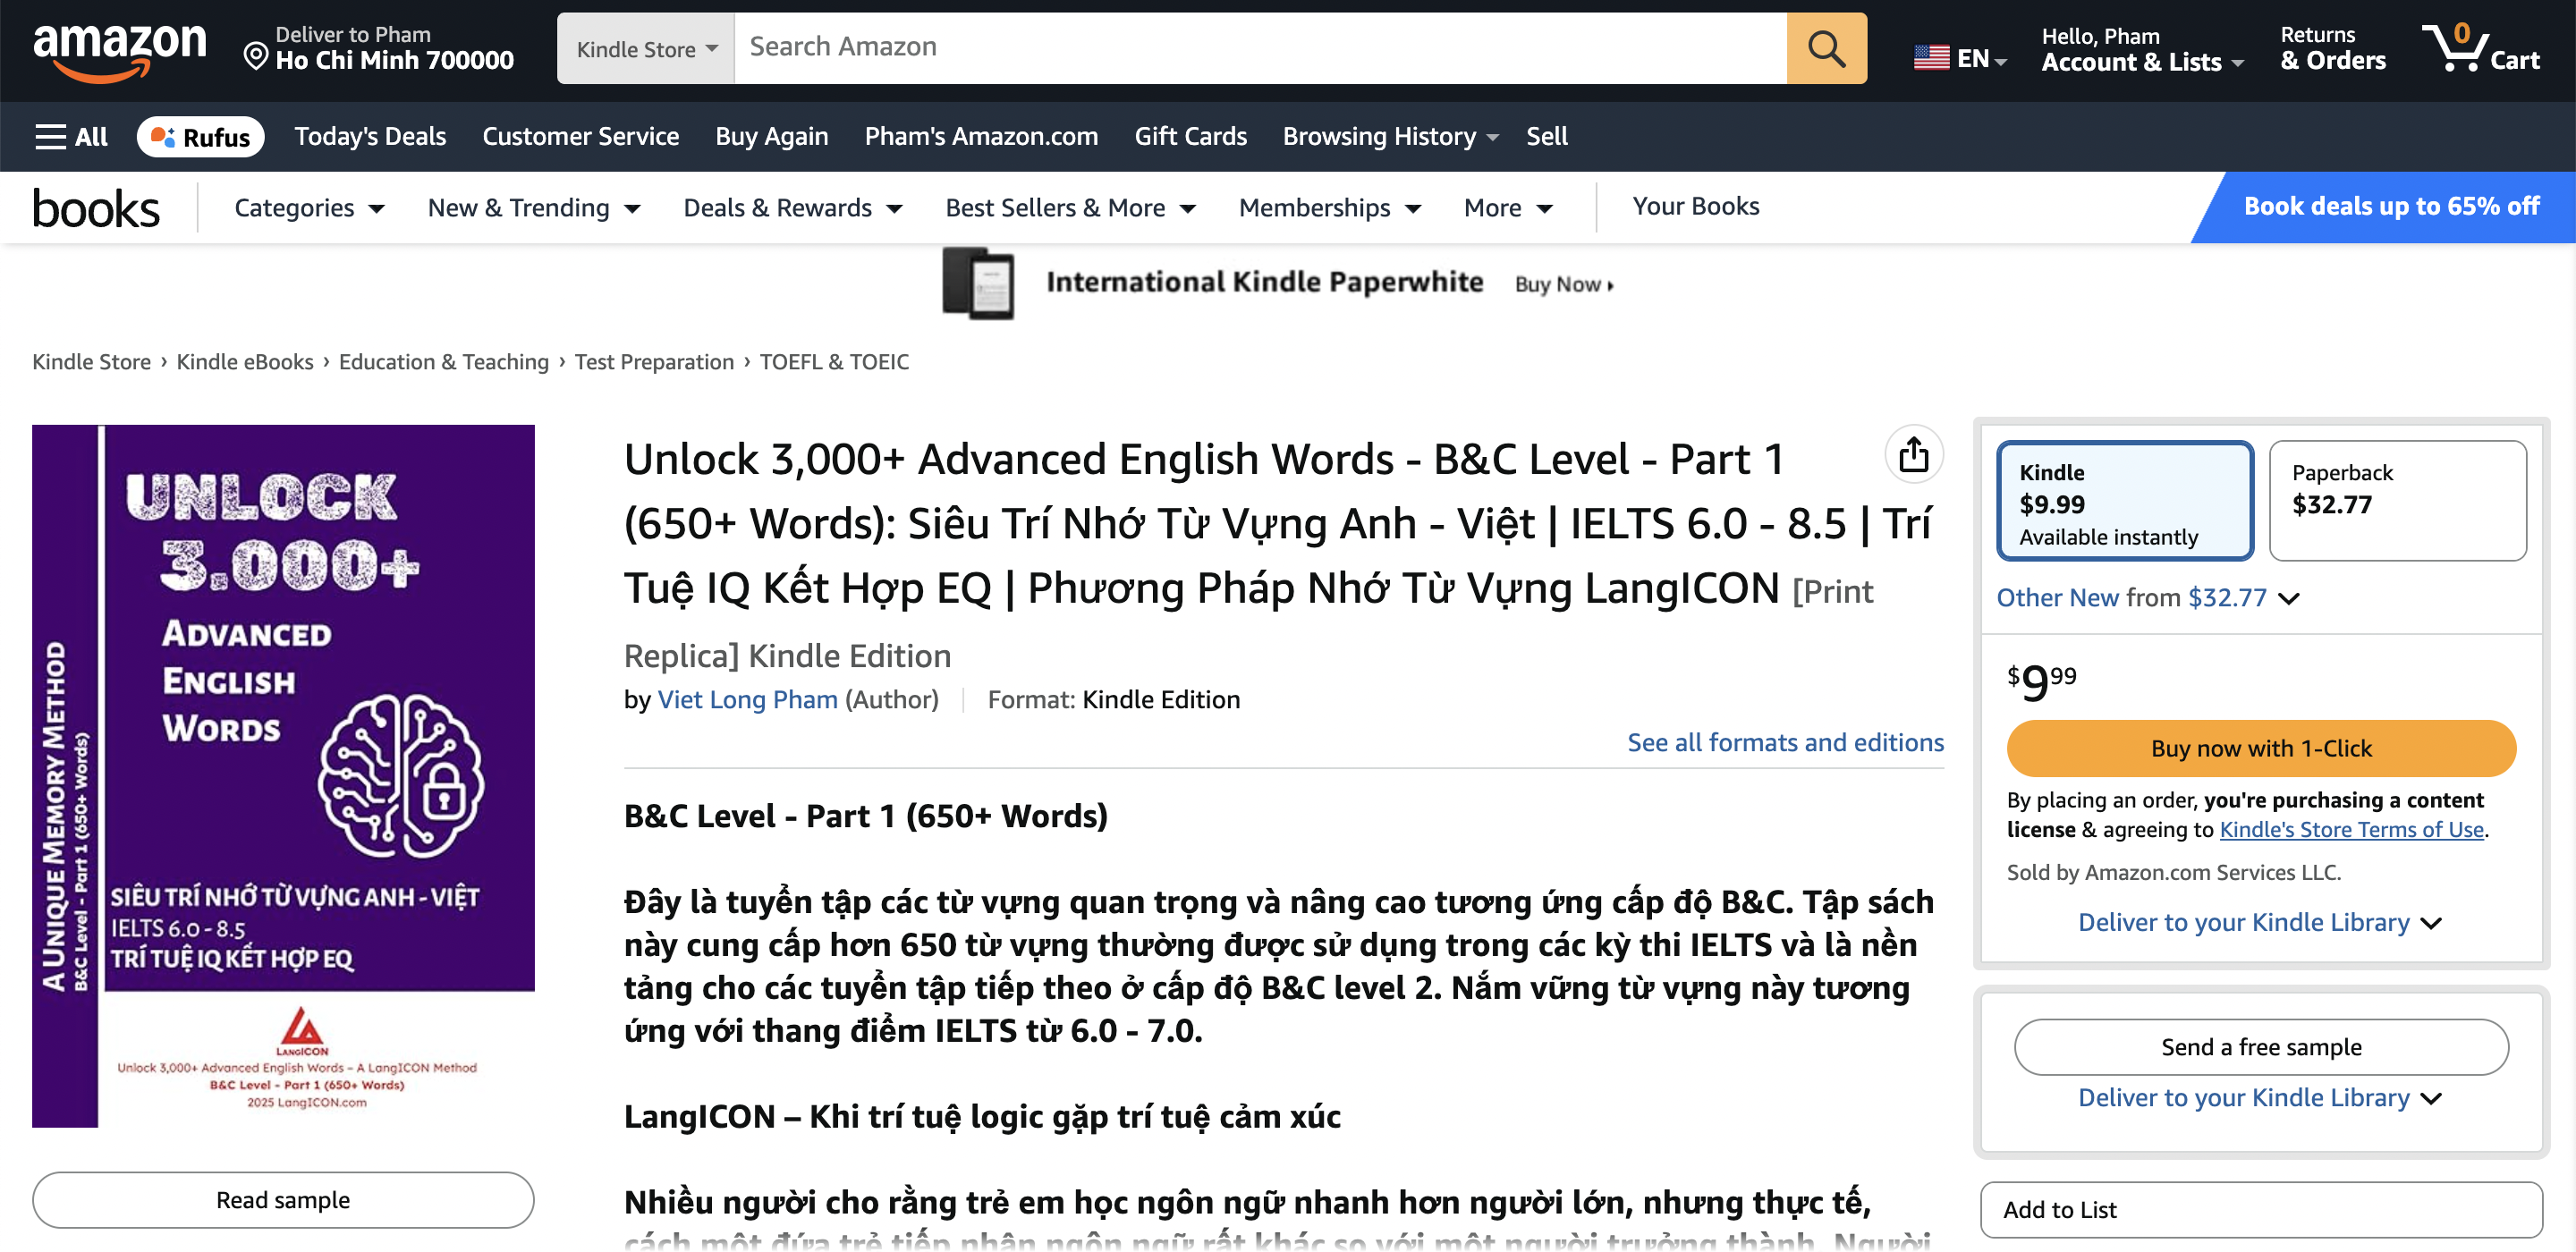Screen dimensions: 2576x1252
Task: Click Send a free sample
Action: coord(2260,1047)
